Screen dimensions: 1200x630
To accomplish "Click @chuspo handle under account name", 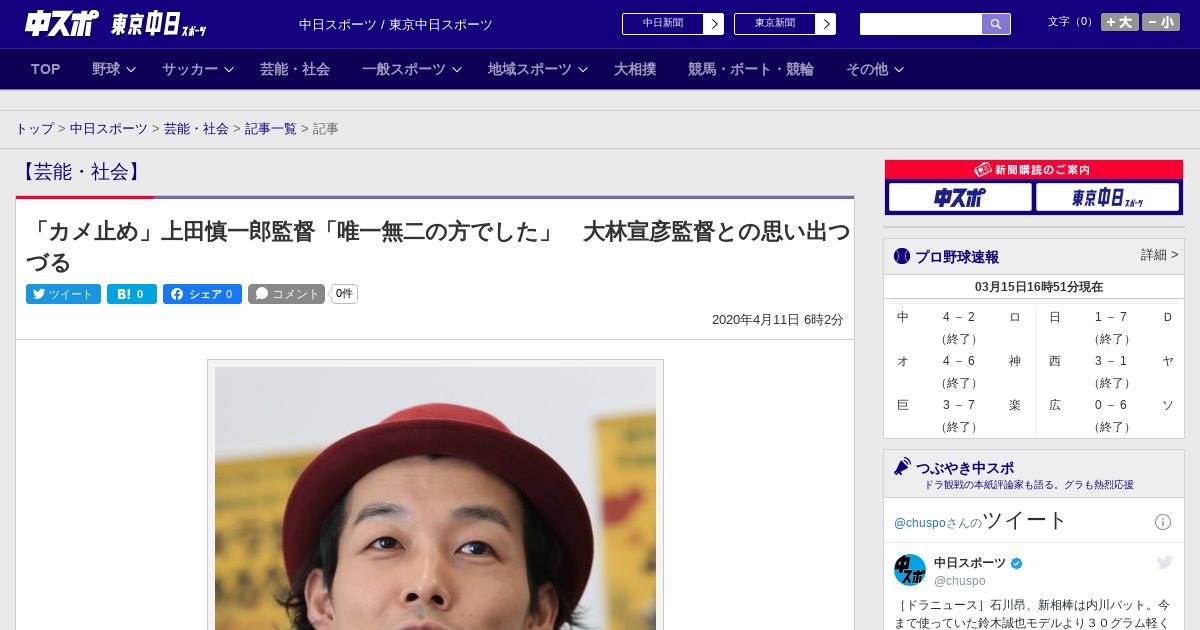I will [960, 581].
